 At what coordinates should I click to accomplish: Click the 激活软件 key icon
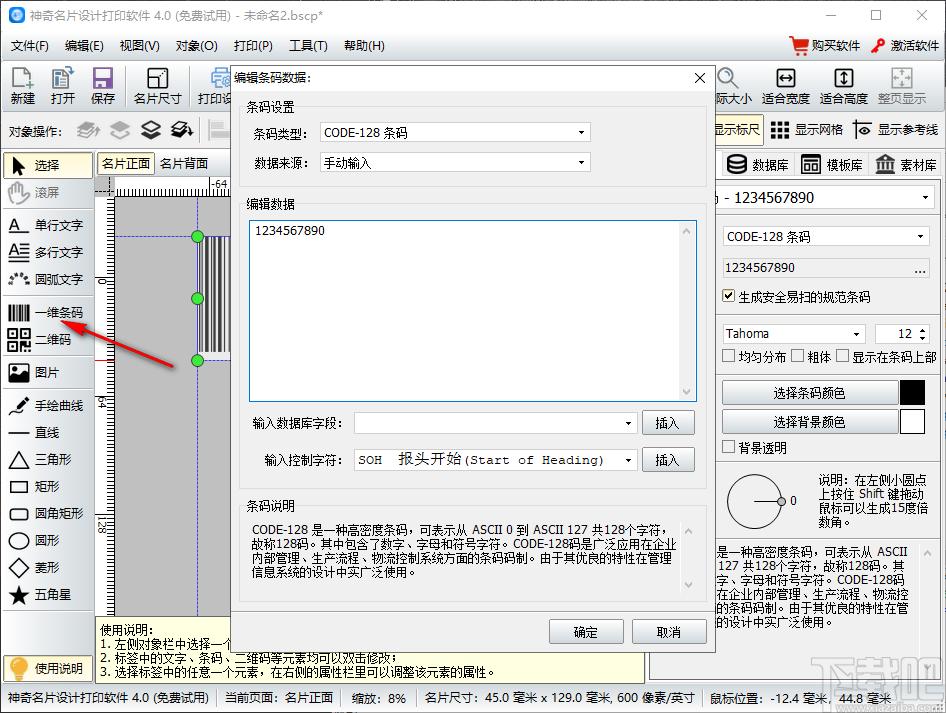(x=878, y=46)
